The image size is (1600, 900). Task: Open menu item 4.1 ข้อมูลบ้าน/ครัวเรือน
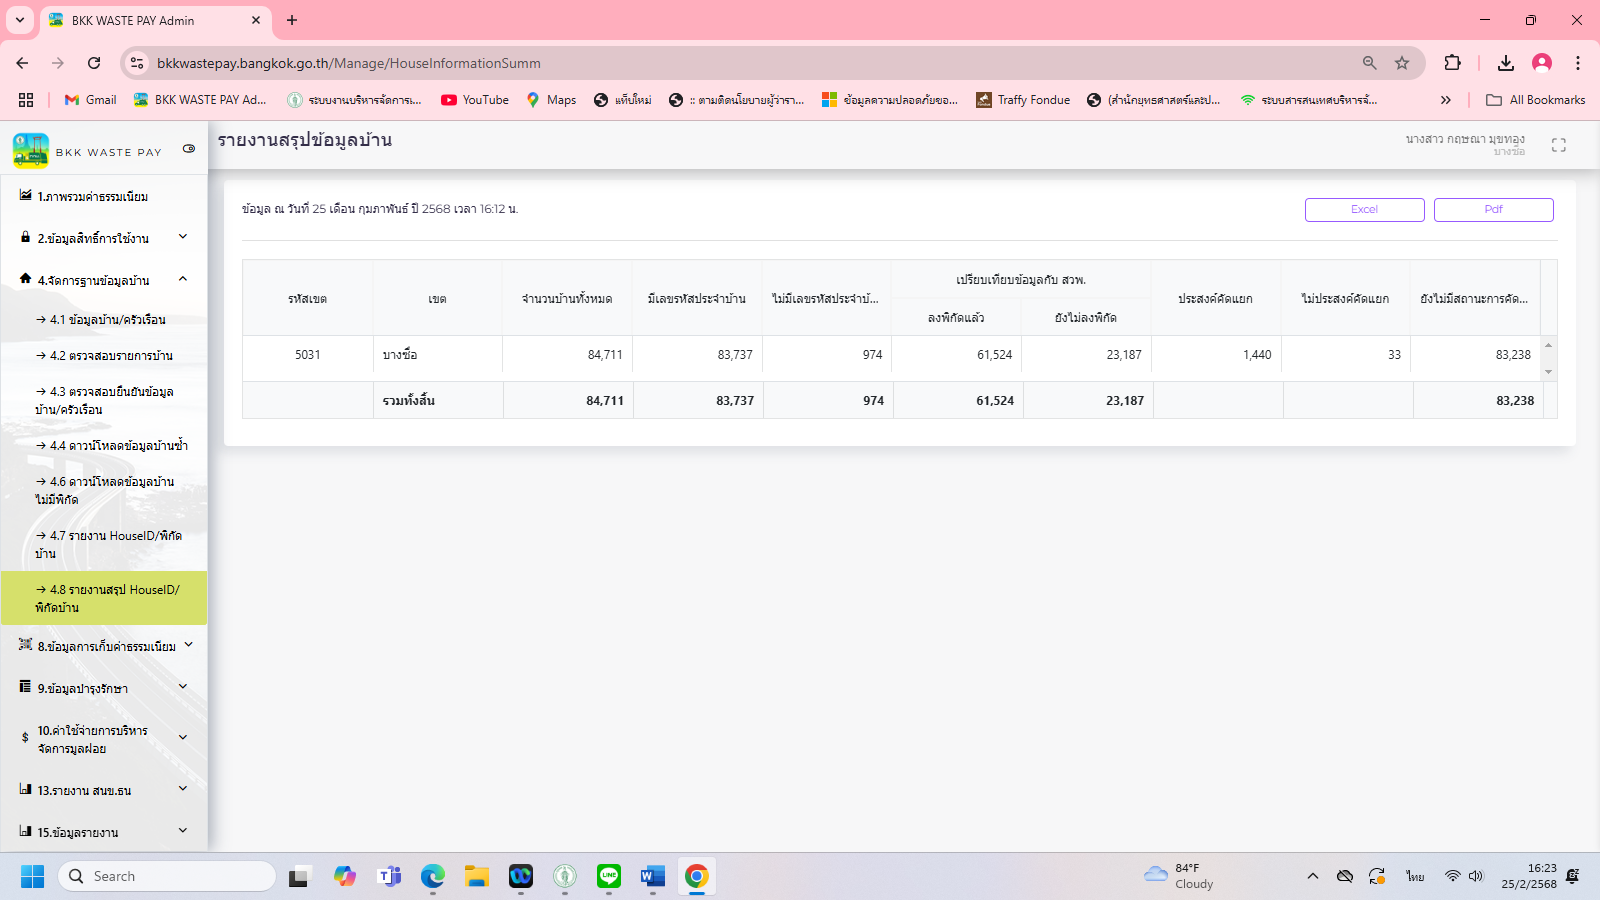coord(107,320)
